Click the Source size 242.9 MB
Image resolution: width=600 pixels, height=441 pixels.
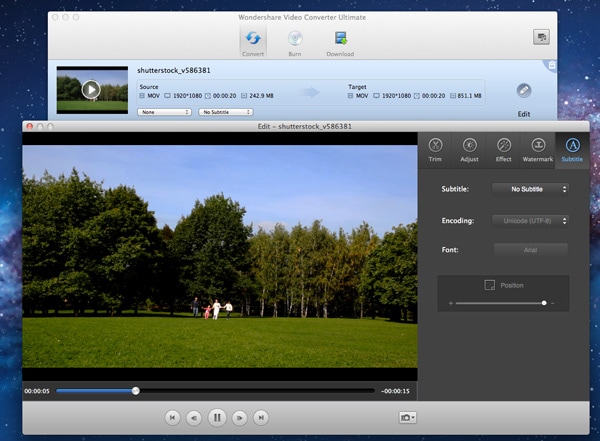pyautogui.click(x=261, y=96)
